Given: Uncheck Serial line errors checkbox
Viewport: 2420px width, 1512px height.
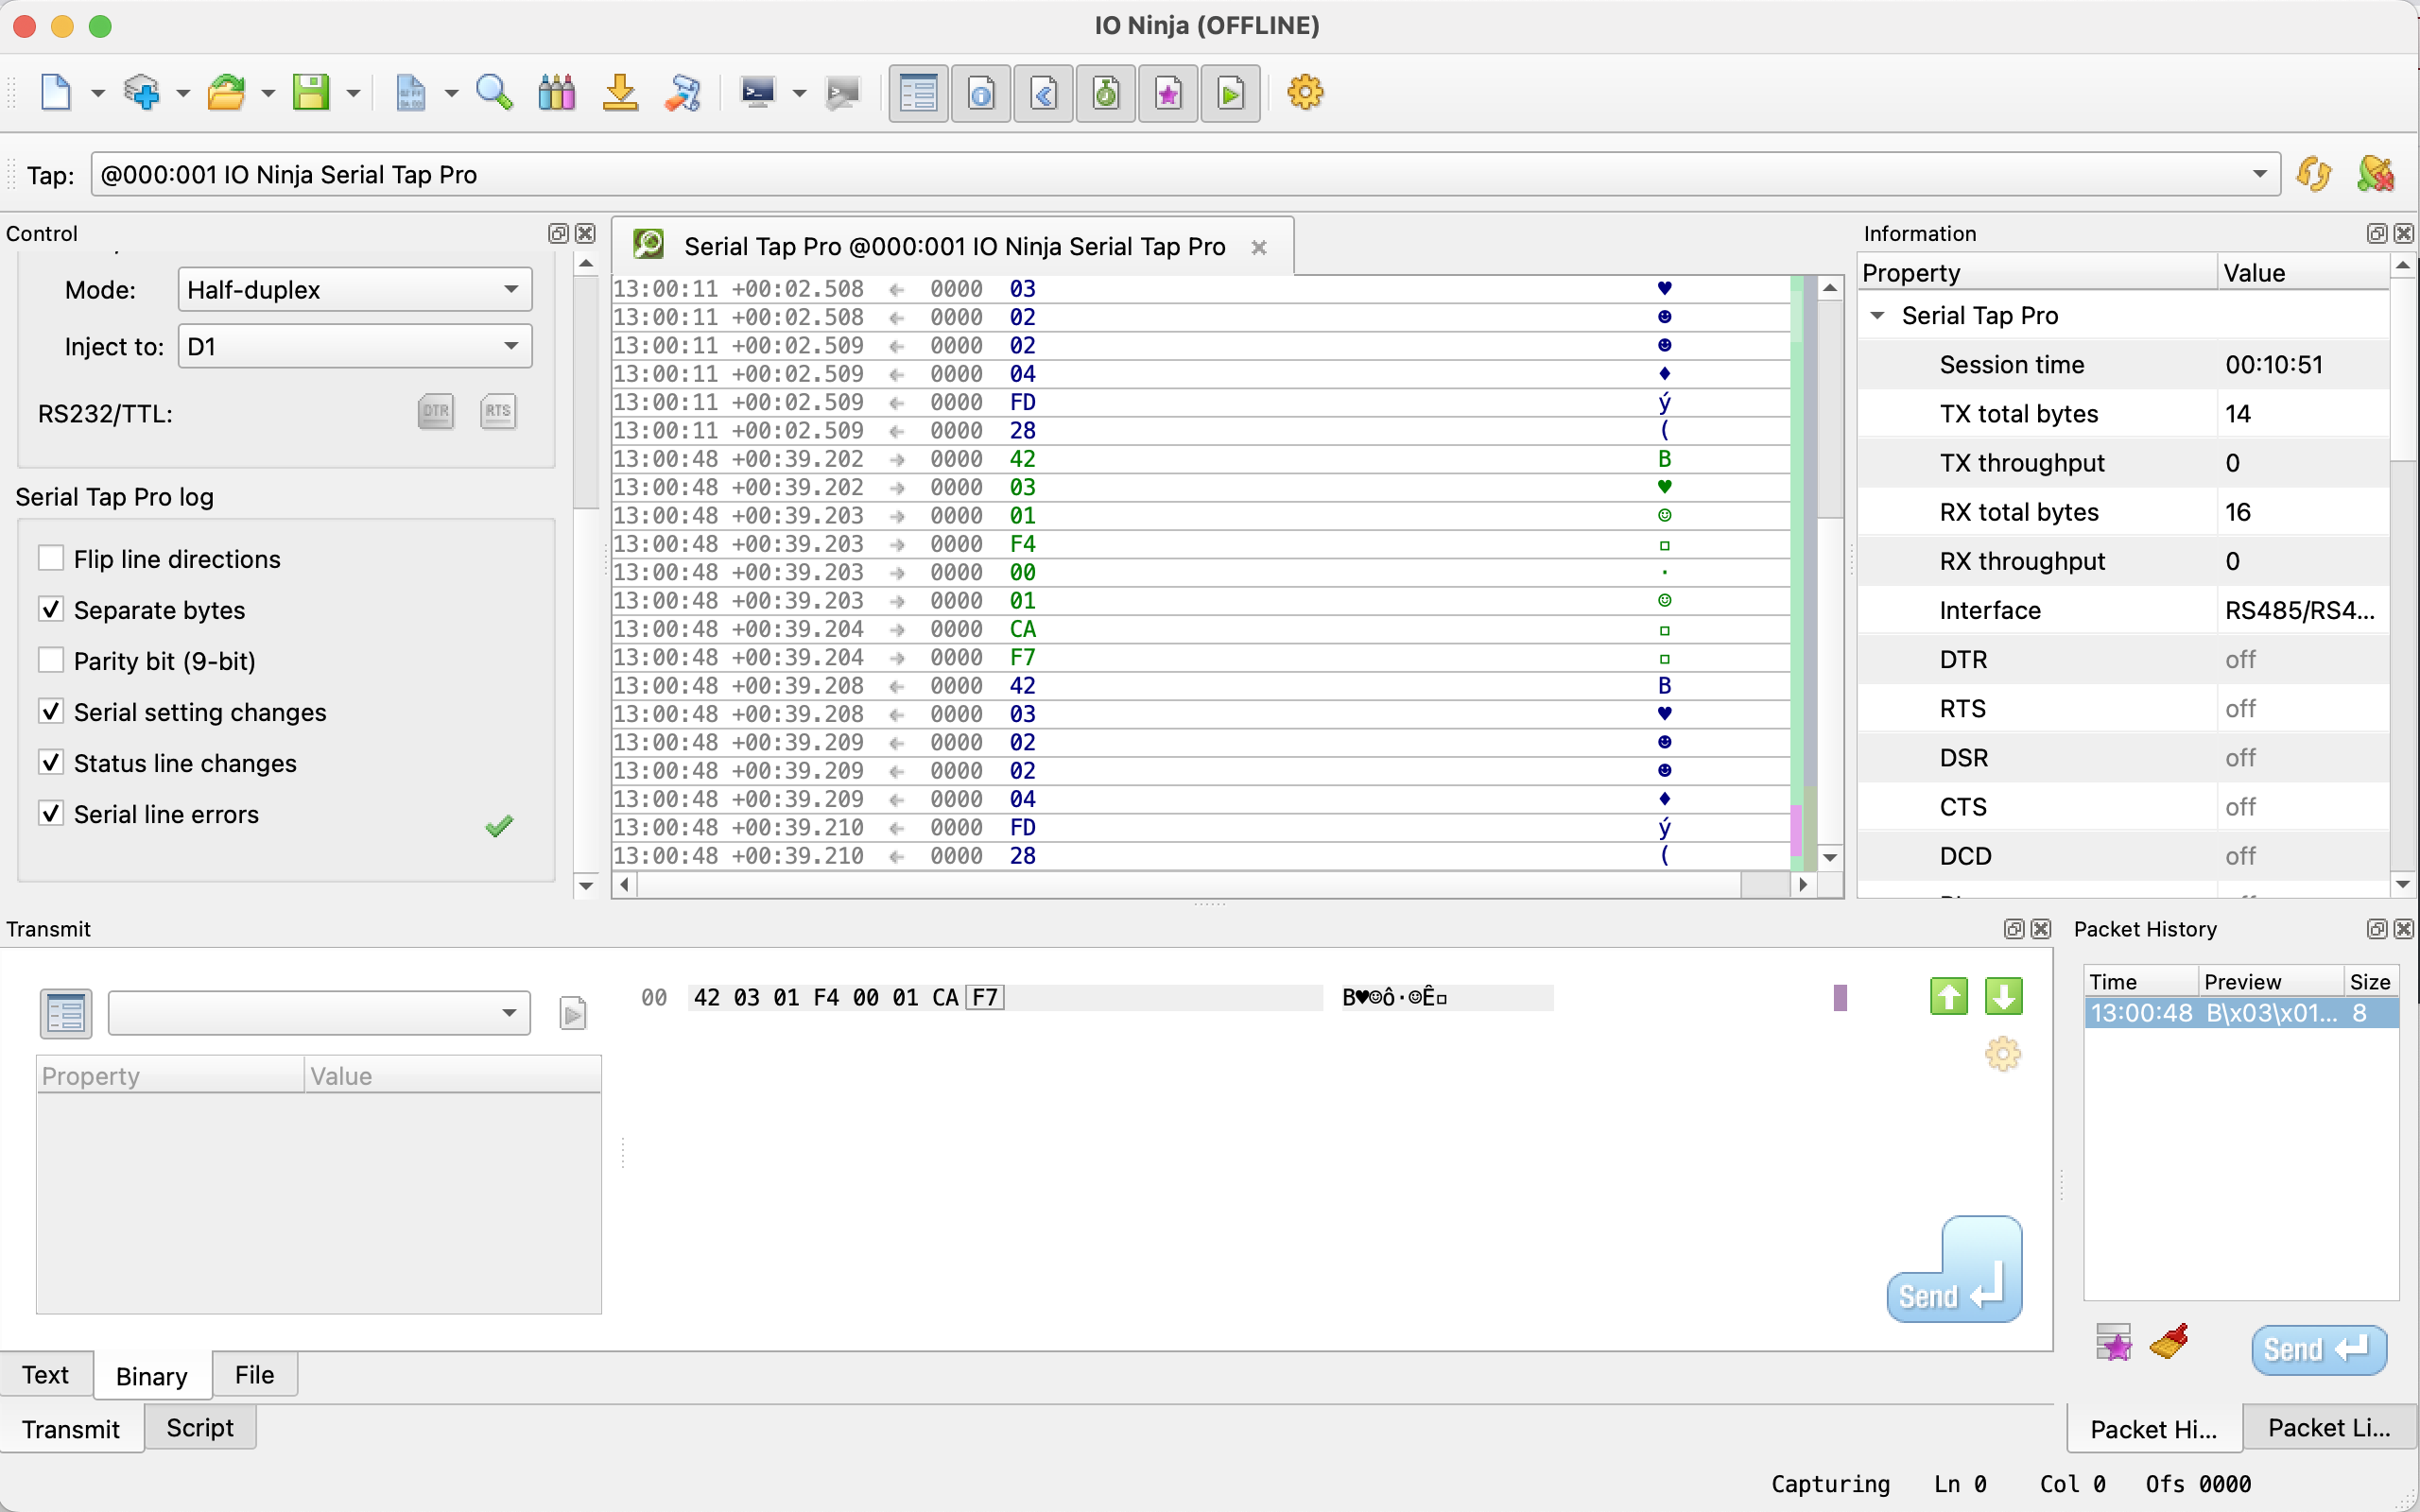Looking at the screenshot, I should coord(51,813).
